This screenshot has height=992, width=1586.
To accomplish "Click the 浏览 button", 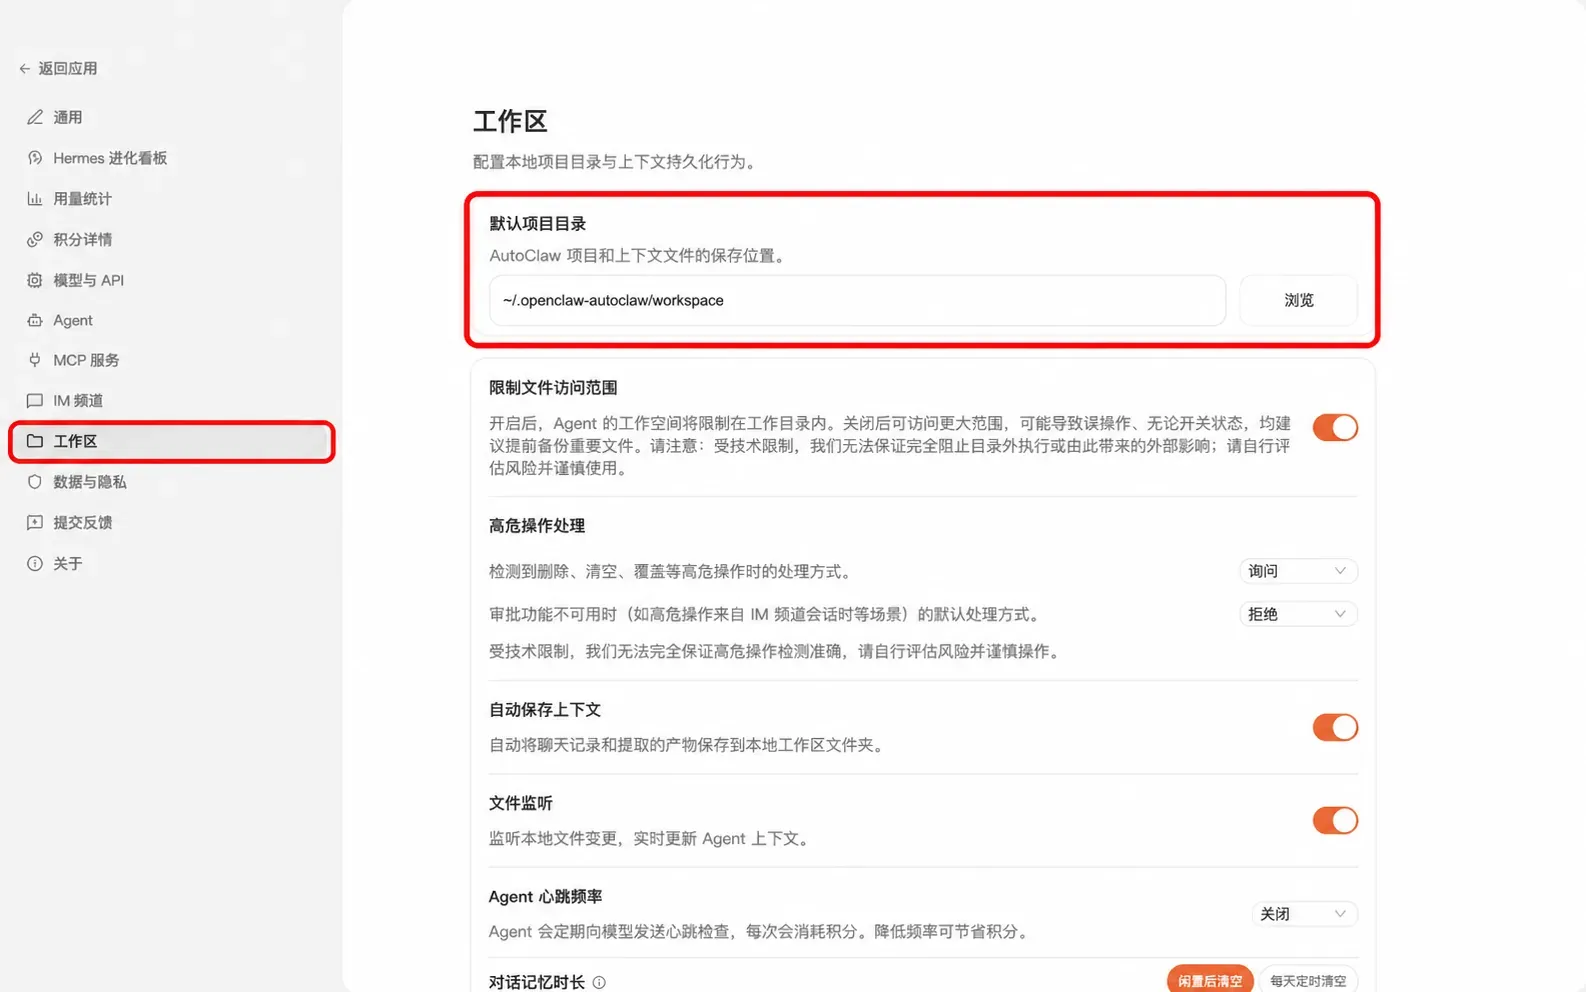I will (x=1298, y=300).
